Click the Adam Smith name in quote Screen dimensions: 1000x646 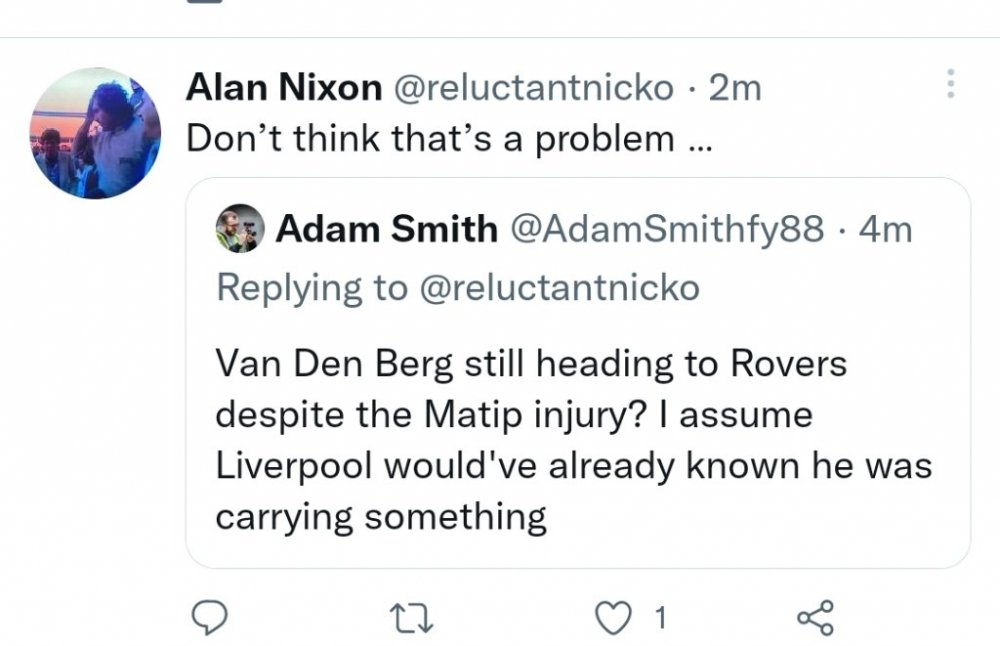pos(386,230)
